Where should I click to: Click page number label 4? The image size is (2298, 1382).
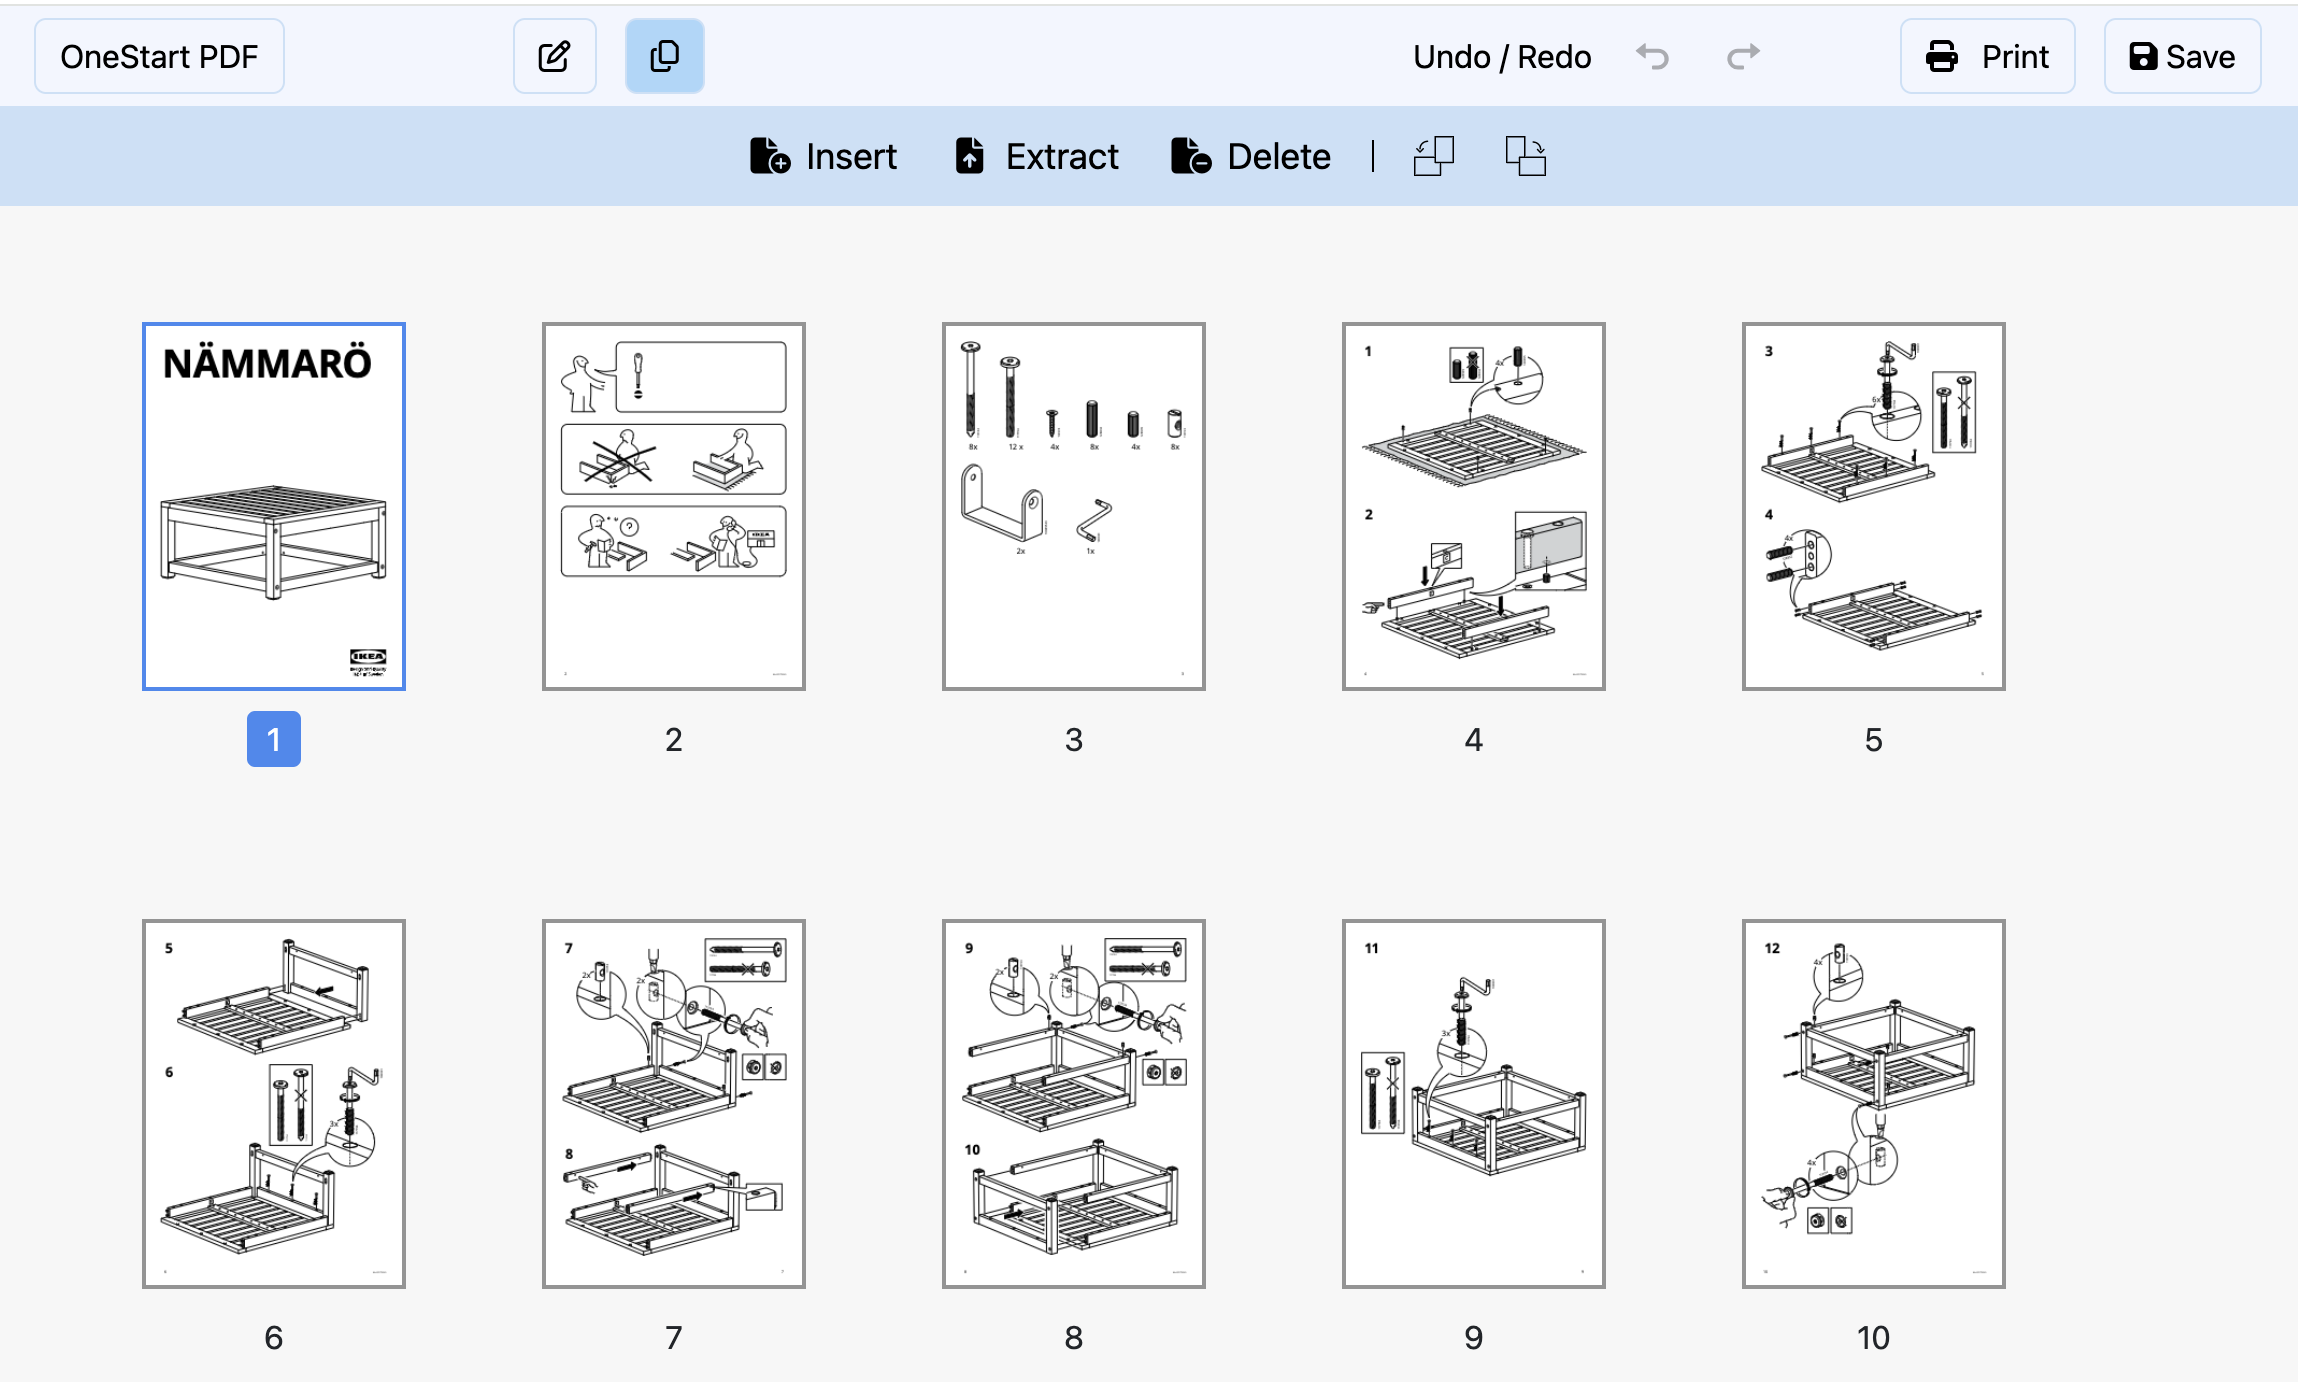click(1474, 740)
